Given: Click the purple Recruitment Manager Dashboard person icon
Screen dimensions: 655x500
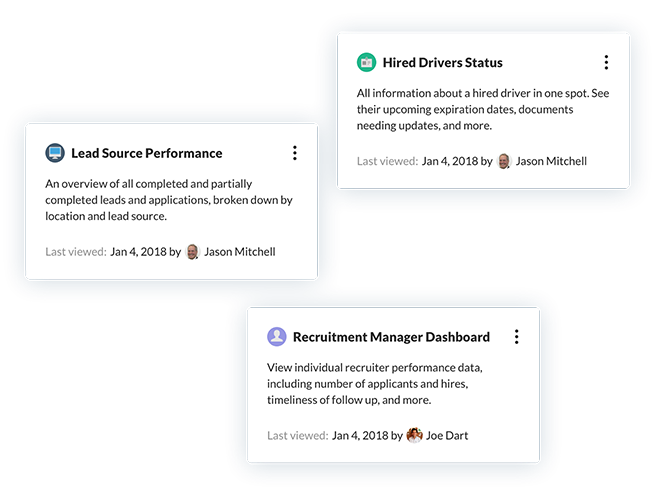Looking at the screenshot, I should (x=277, y=337).
